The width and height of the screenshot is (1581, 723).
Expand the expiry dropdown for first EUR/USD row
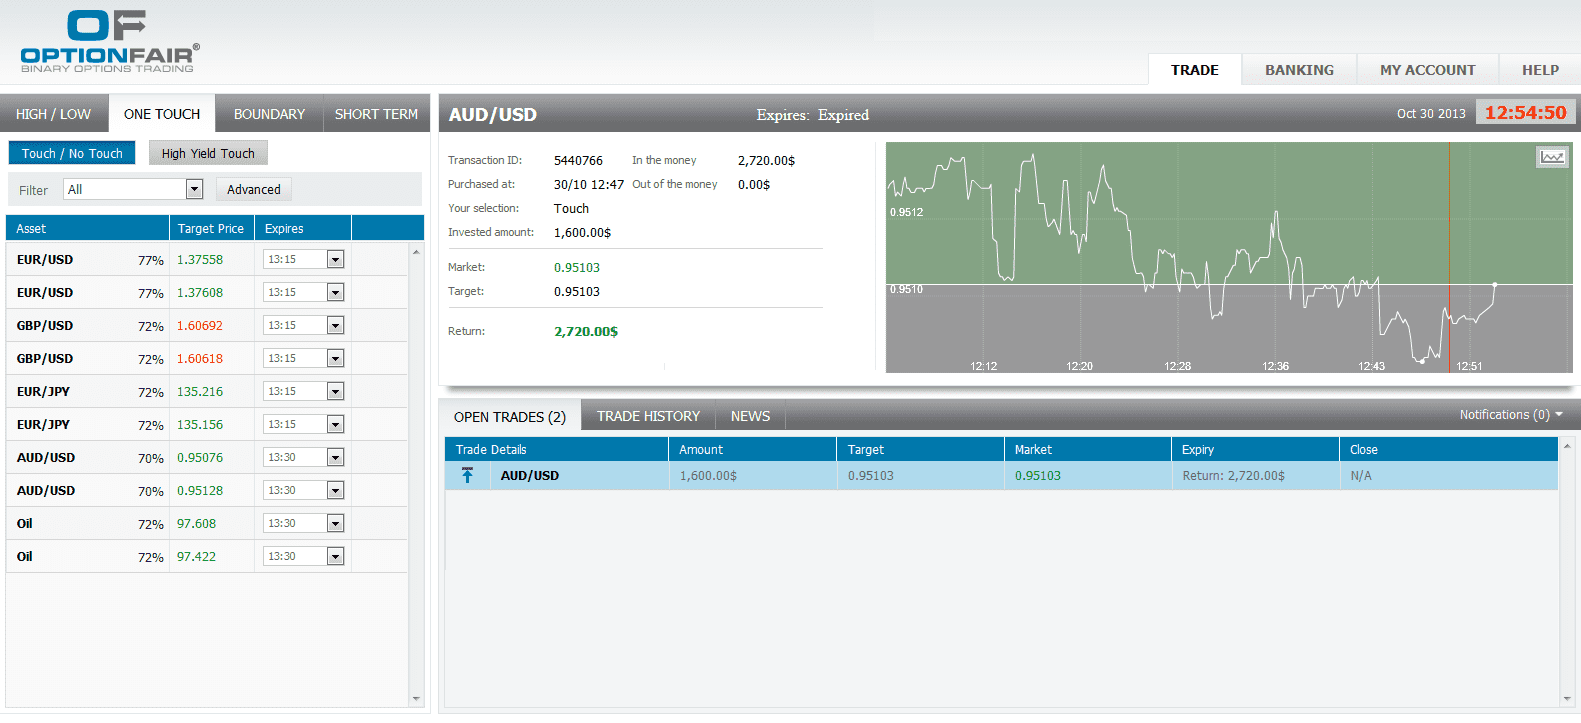click(335, 260)
